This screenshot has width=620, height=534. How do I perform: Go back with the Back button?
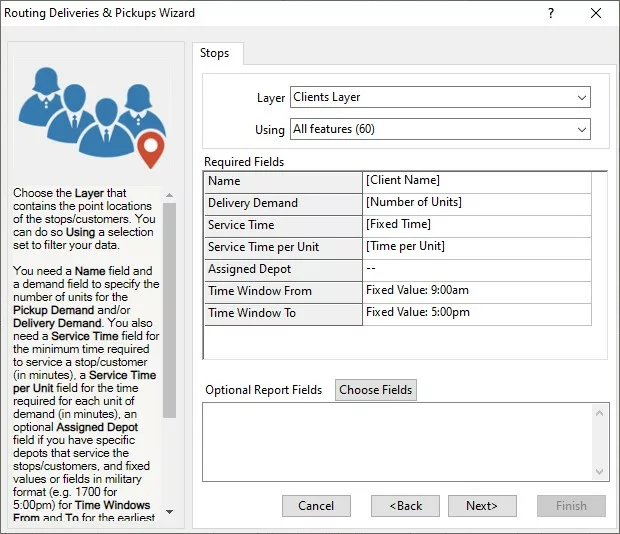(406, 506)
